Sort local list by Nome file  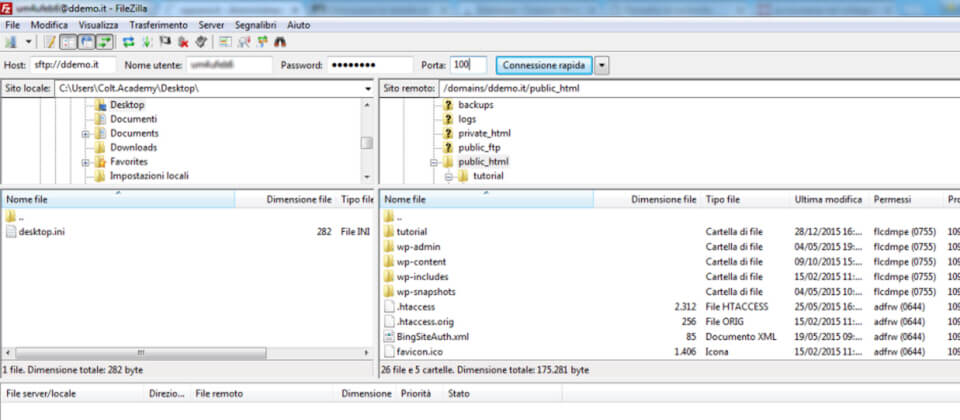118,200
